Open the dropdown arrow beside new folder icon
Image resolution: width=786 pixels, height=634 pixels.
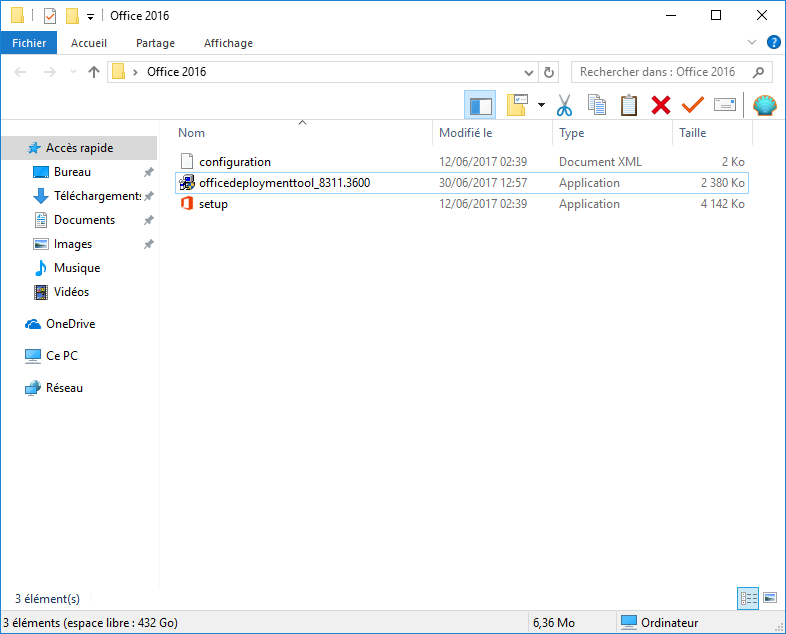541,105
